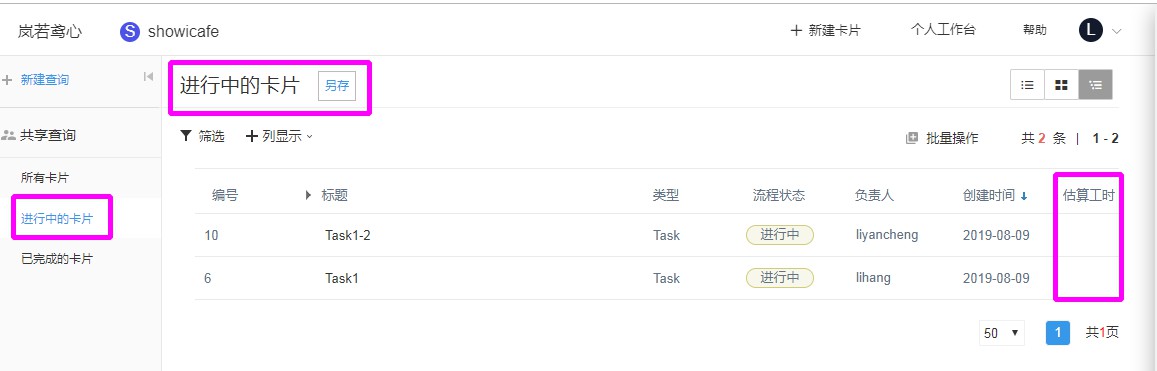Select 已完成的卡片 query
Viewport: 1157px width, 371px height.
[x=57, y=259]
